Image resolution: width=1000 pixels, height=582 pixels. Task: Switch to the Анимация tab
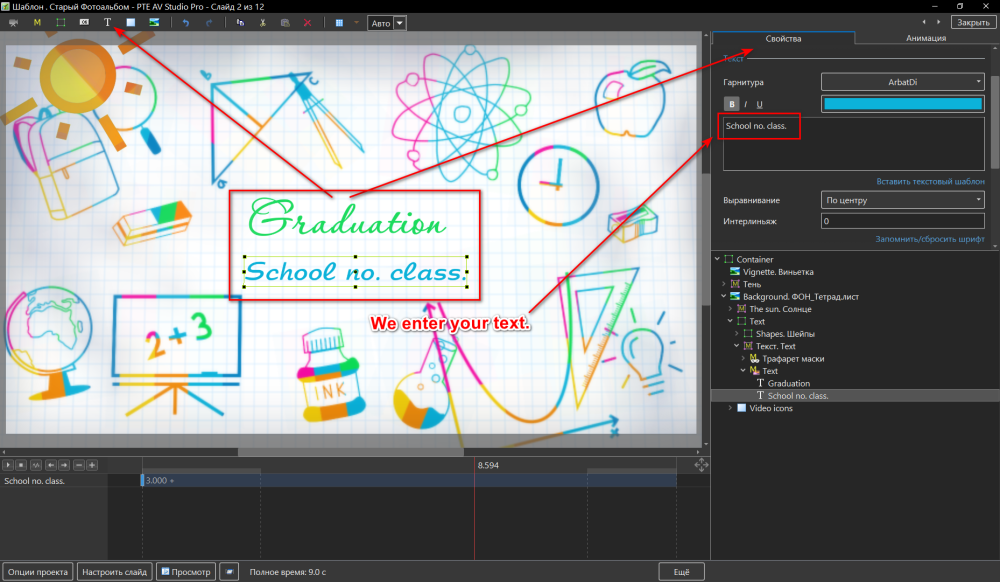pos(926,38)
